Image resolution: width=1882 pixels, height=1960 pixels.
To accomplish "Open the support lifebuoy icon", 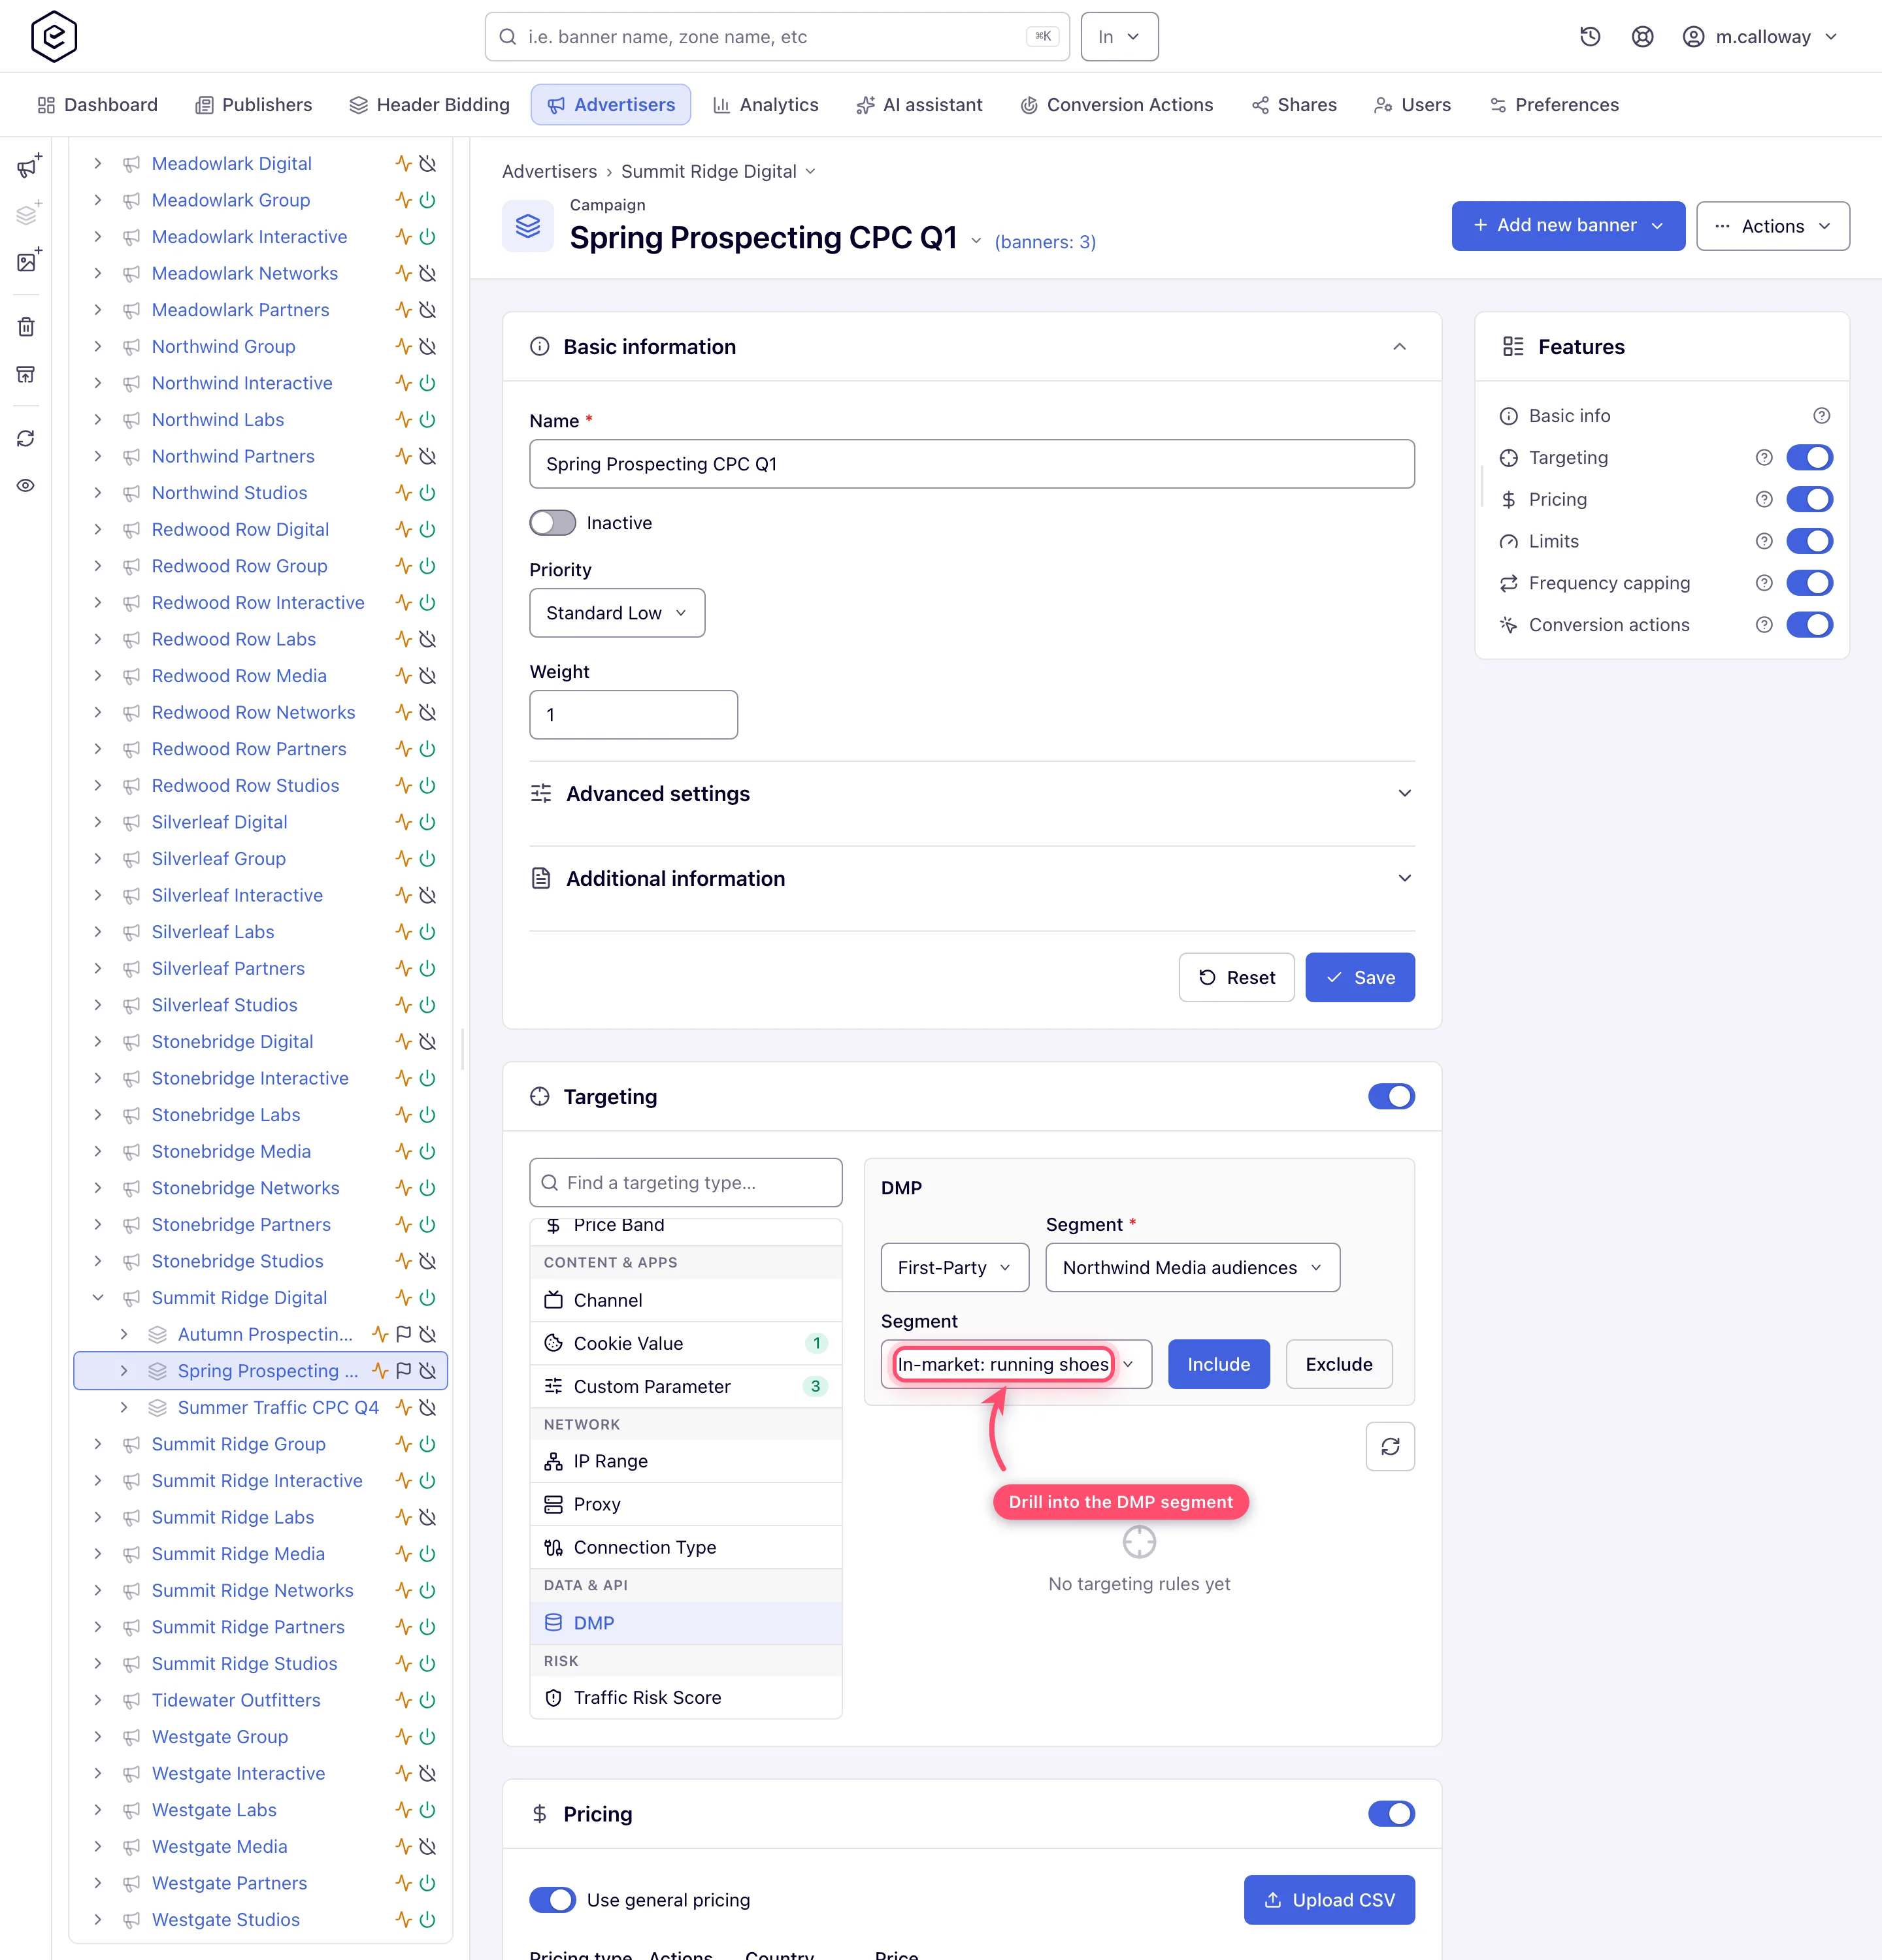I will [1642, 37].
